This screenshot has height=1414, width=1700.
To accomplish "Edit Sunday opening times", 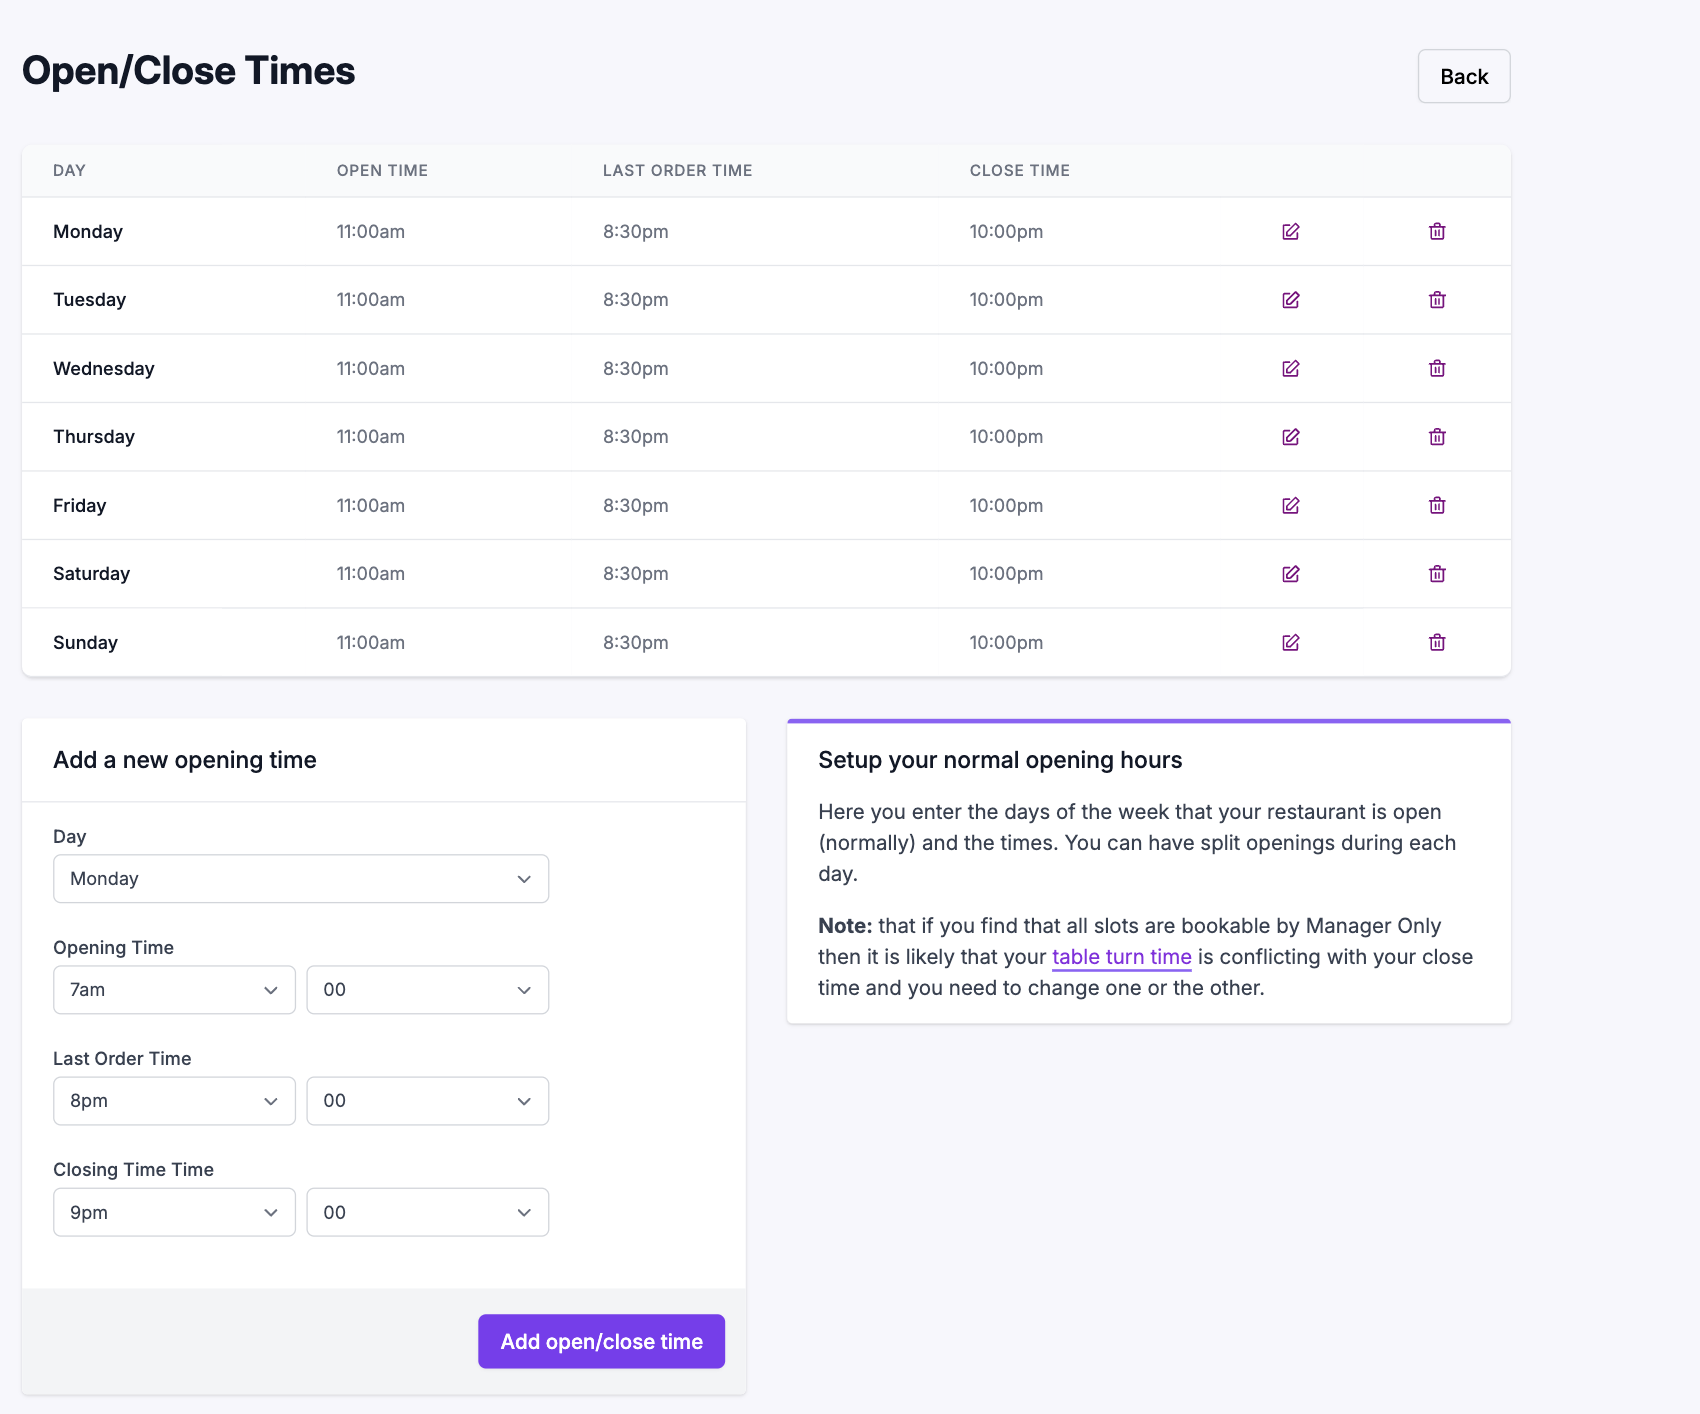I will click(1291, 643).
